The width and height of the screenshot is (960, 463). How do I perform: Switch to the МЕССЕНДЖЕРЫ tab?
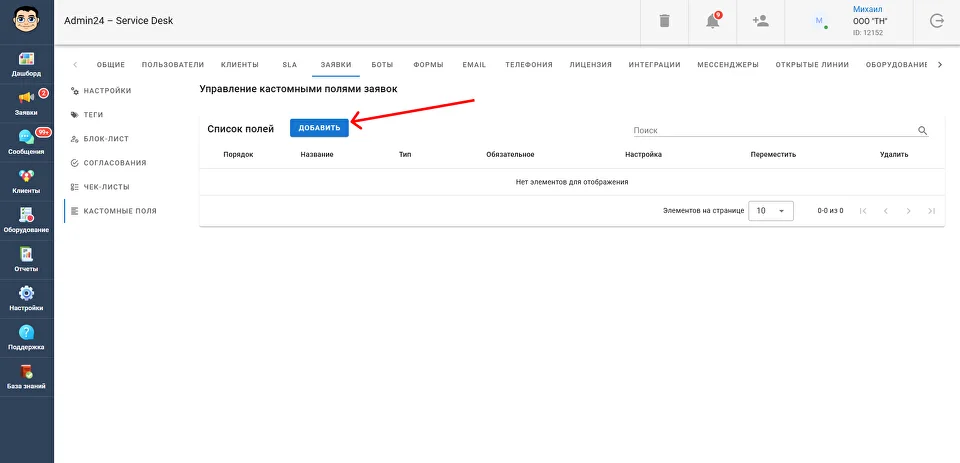(728, 64)
